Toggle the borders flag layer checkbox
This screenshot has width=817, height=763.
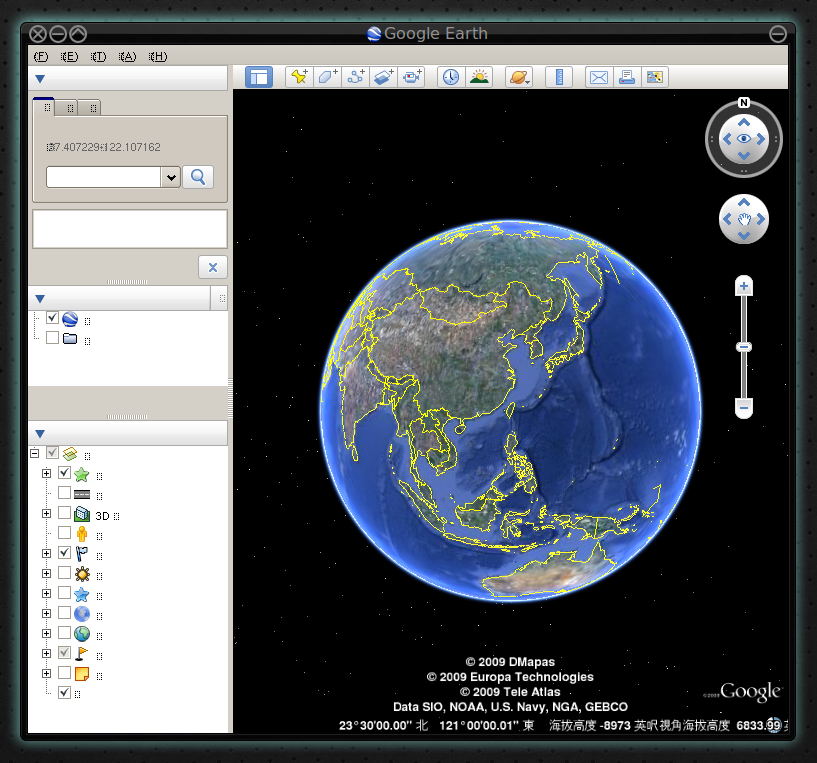(x=64, y=552)
